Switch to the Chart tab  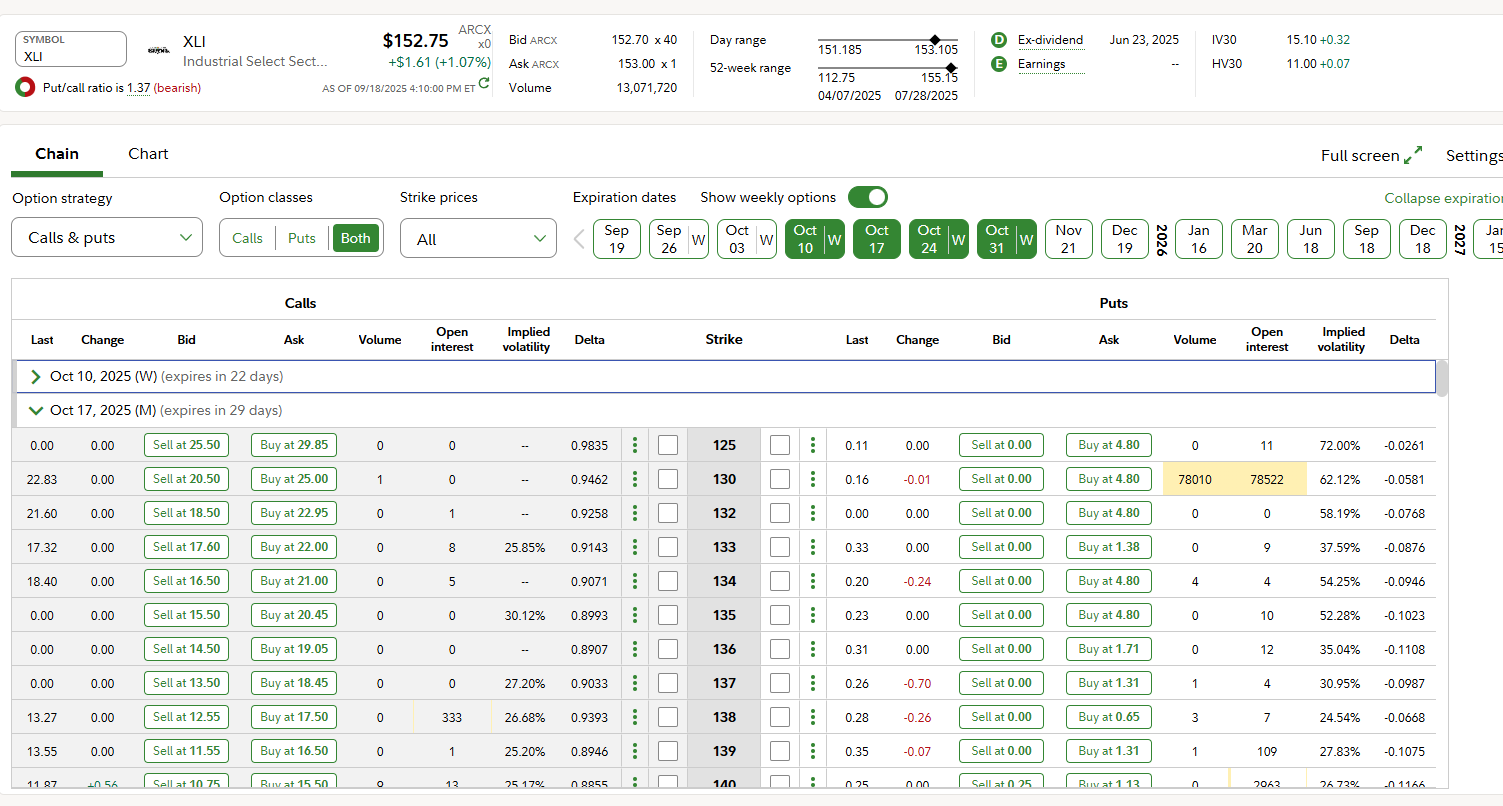coord(148,154)
